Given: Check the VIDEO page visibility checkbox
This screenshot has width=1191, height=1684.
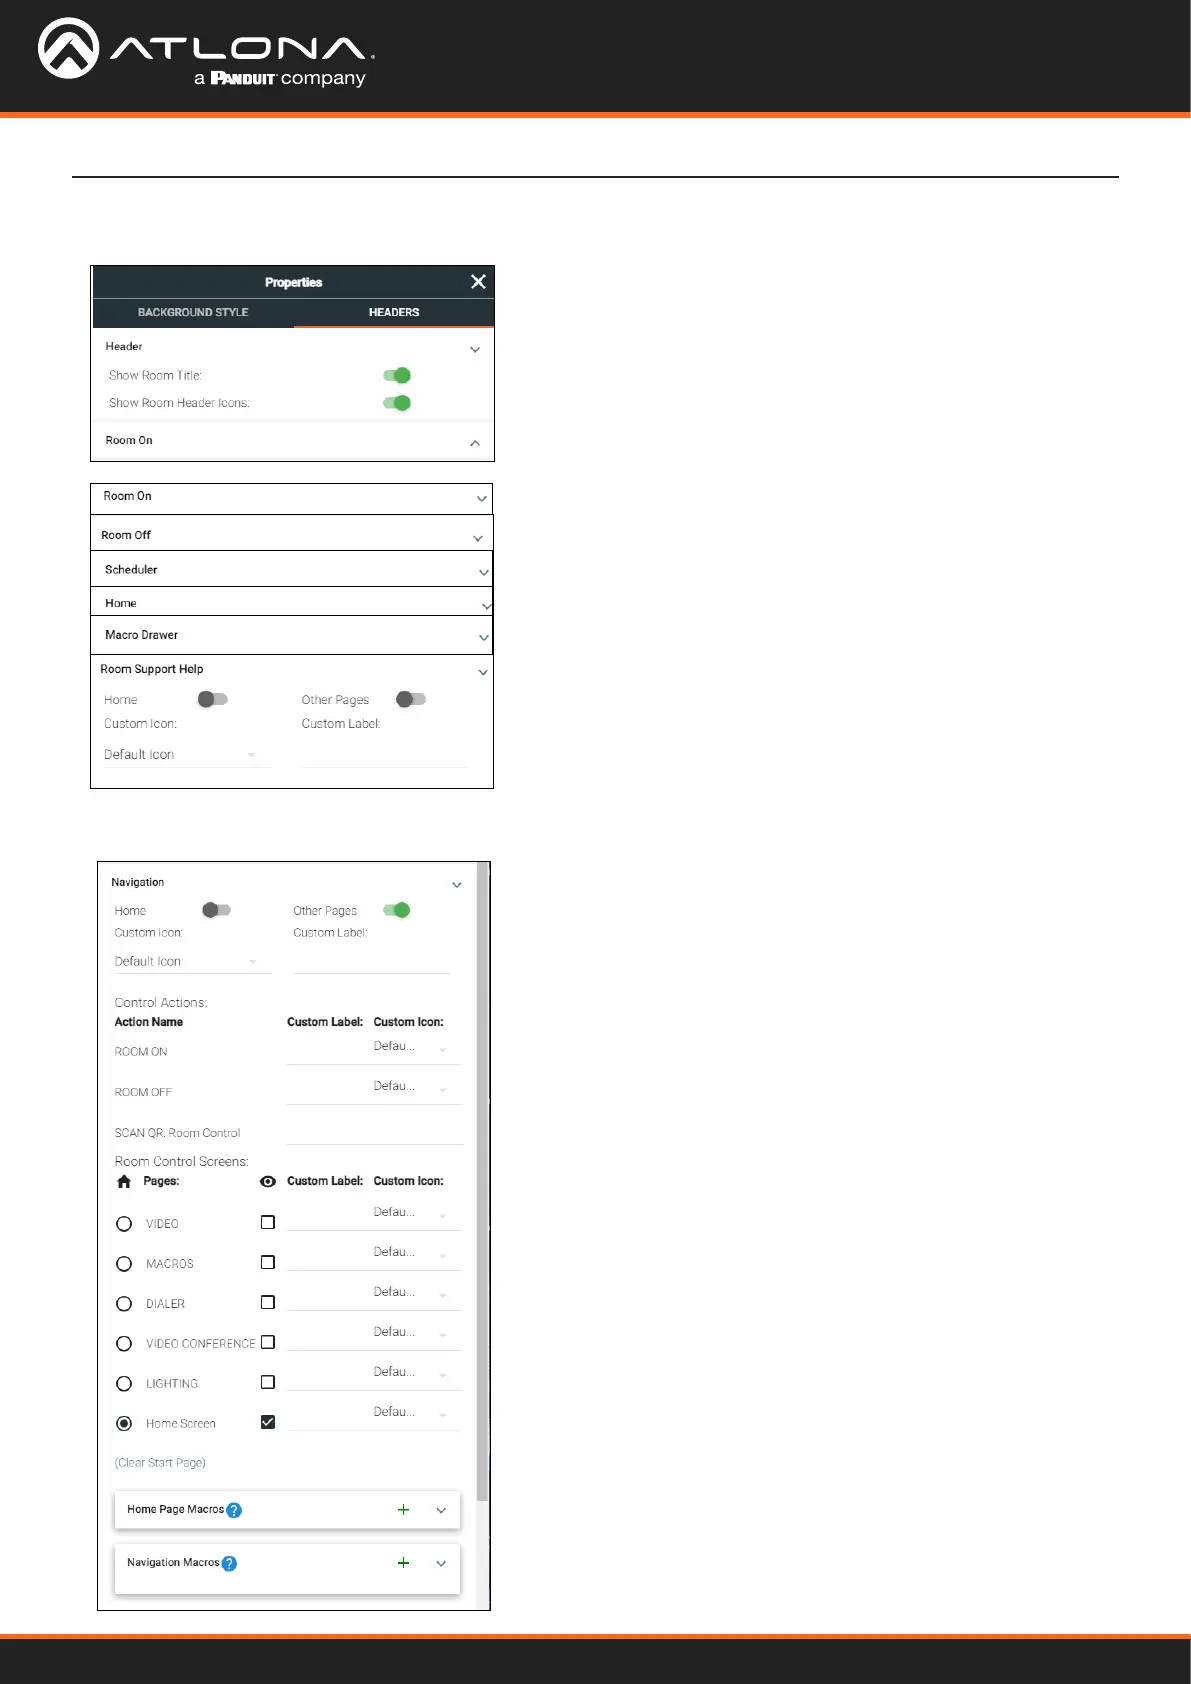Looking at the screenshot, I should point(268,1222).
